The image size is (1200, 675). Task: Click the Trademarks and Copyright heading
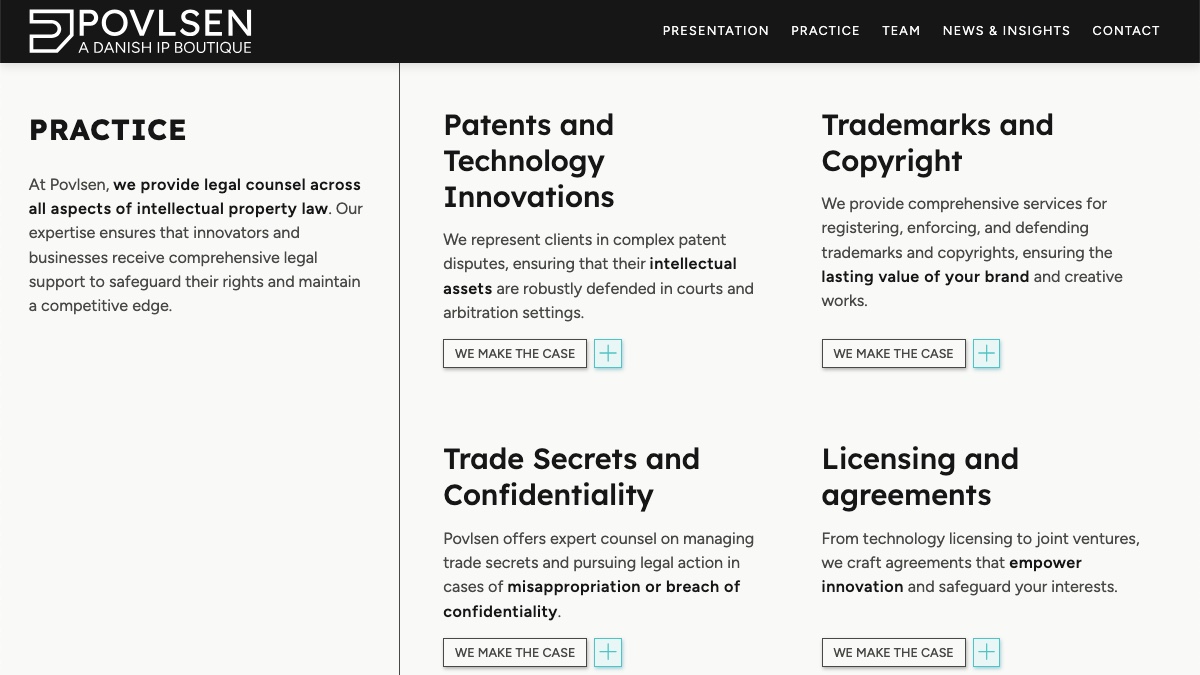pos(938,143)
